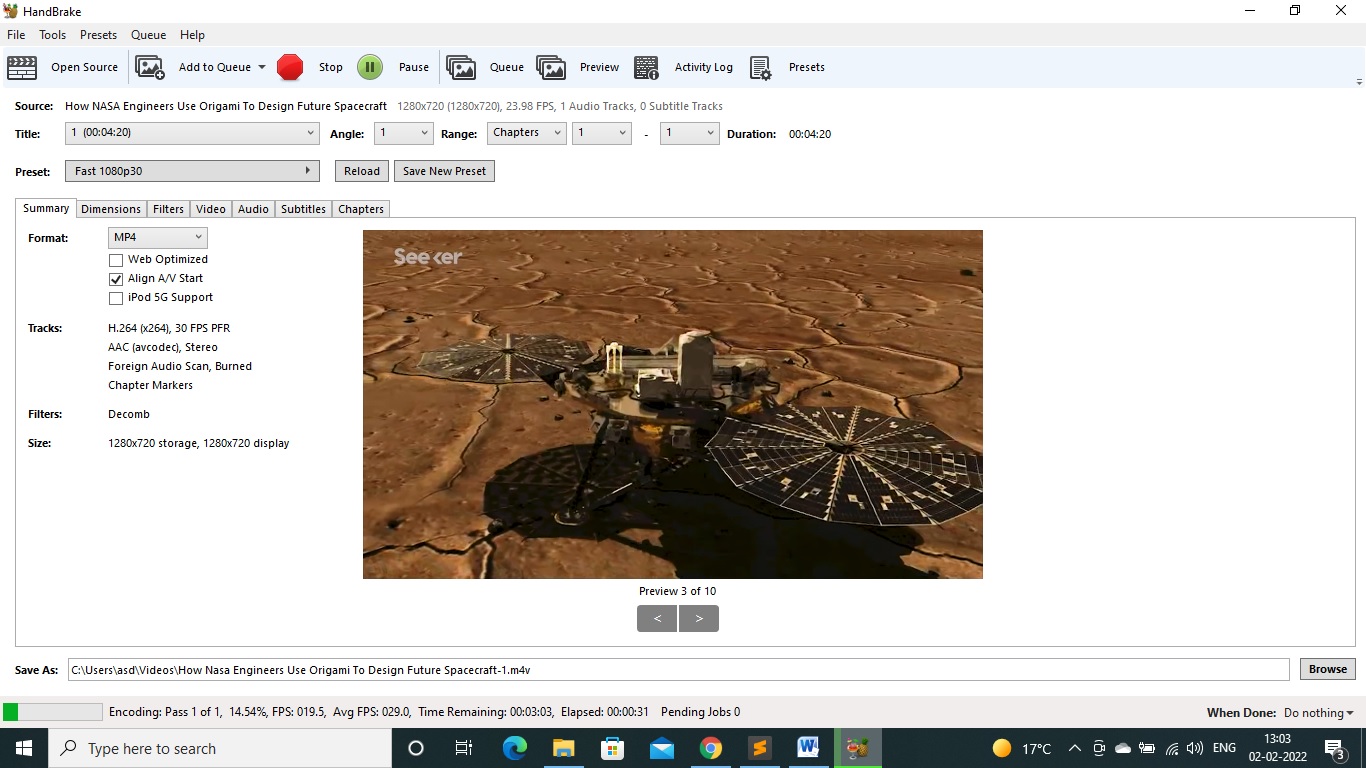
Task: Open the Format MP4 dropdown
Action: (158, 238)
